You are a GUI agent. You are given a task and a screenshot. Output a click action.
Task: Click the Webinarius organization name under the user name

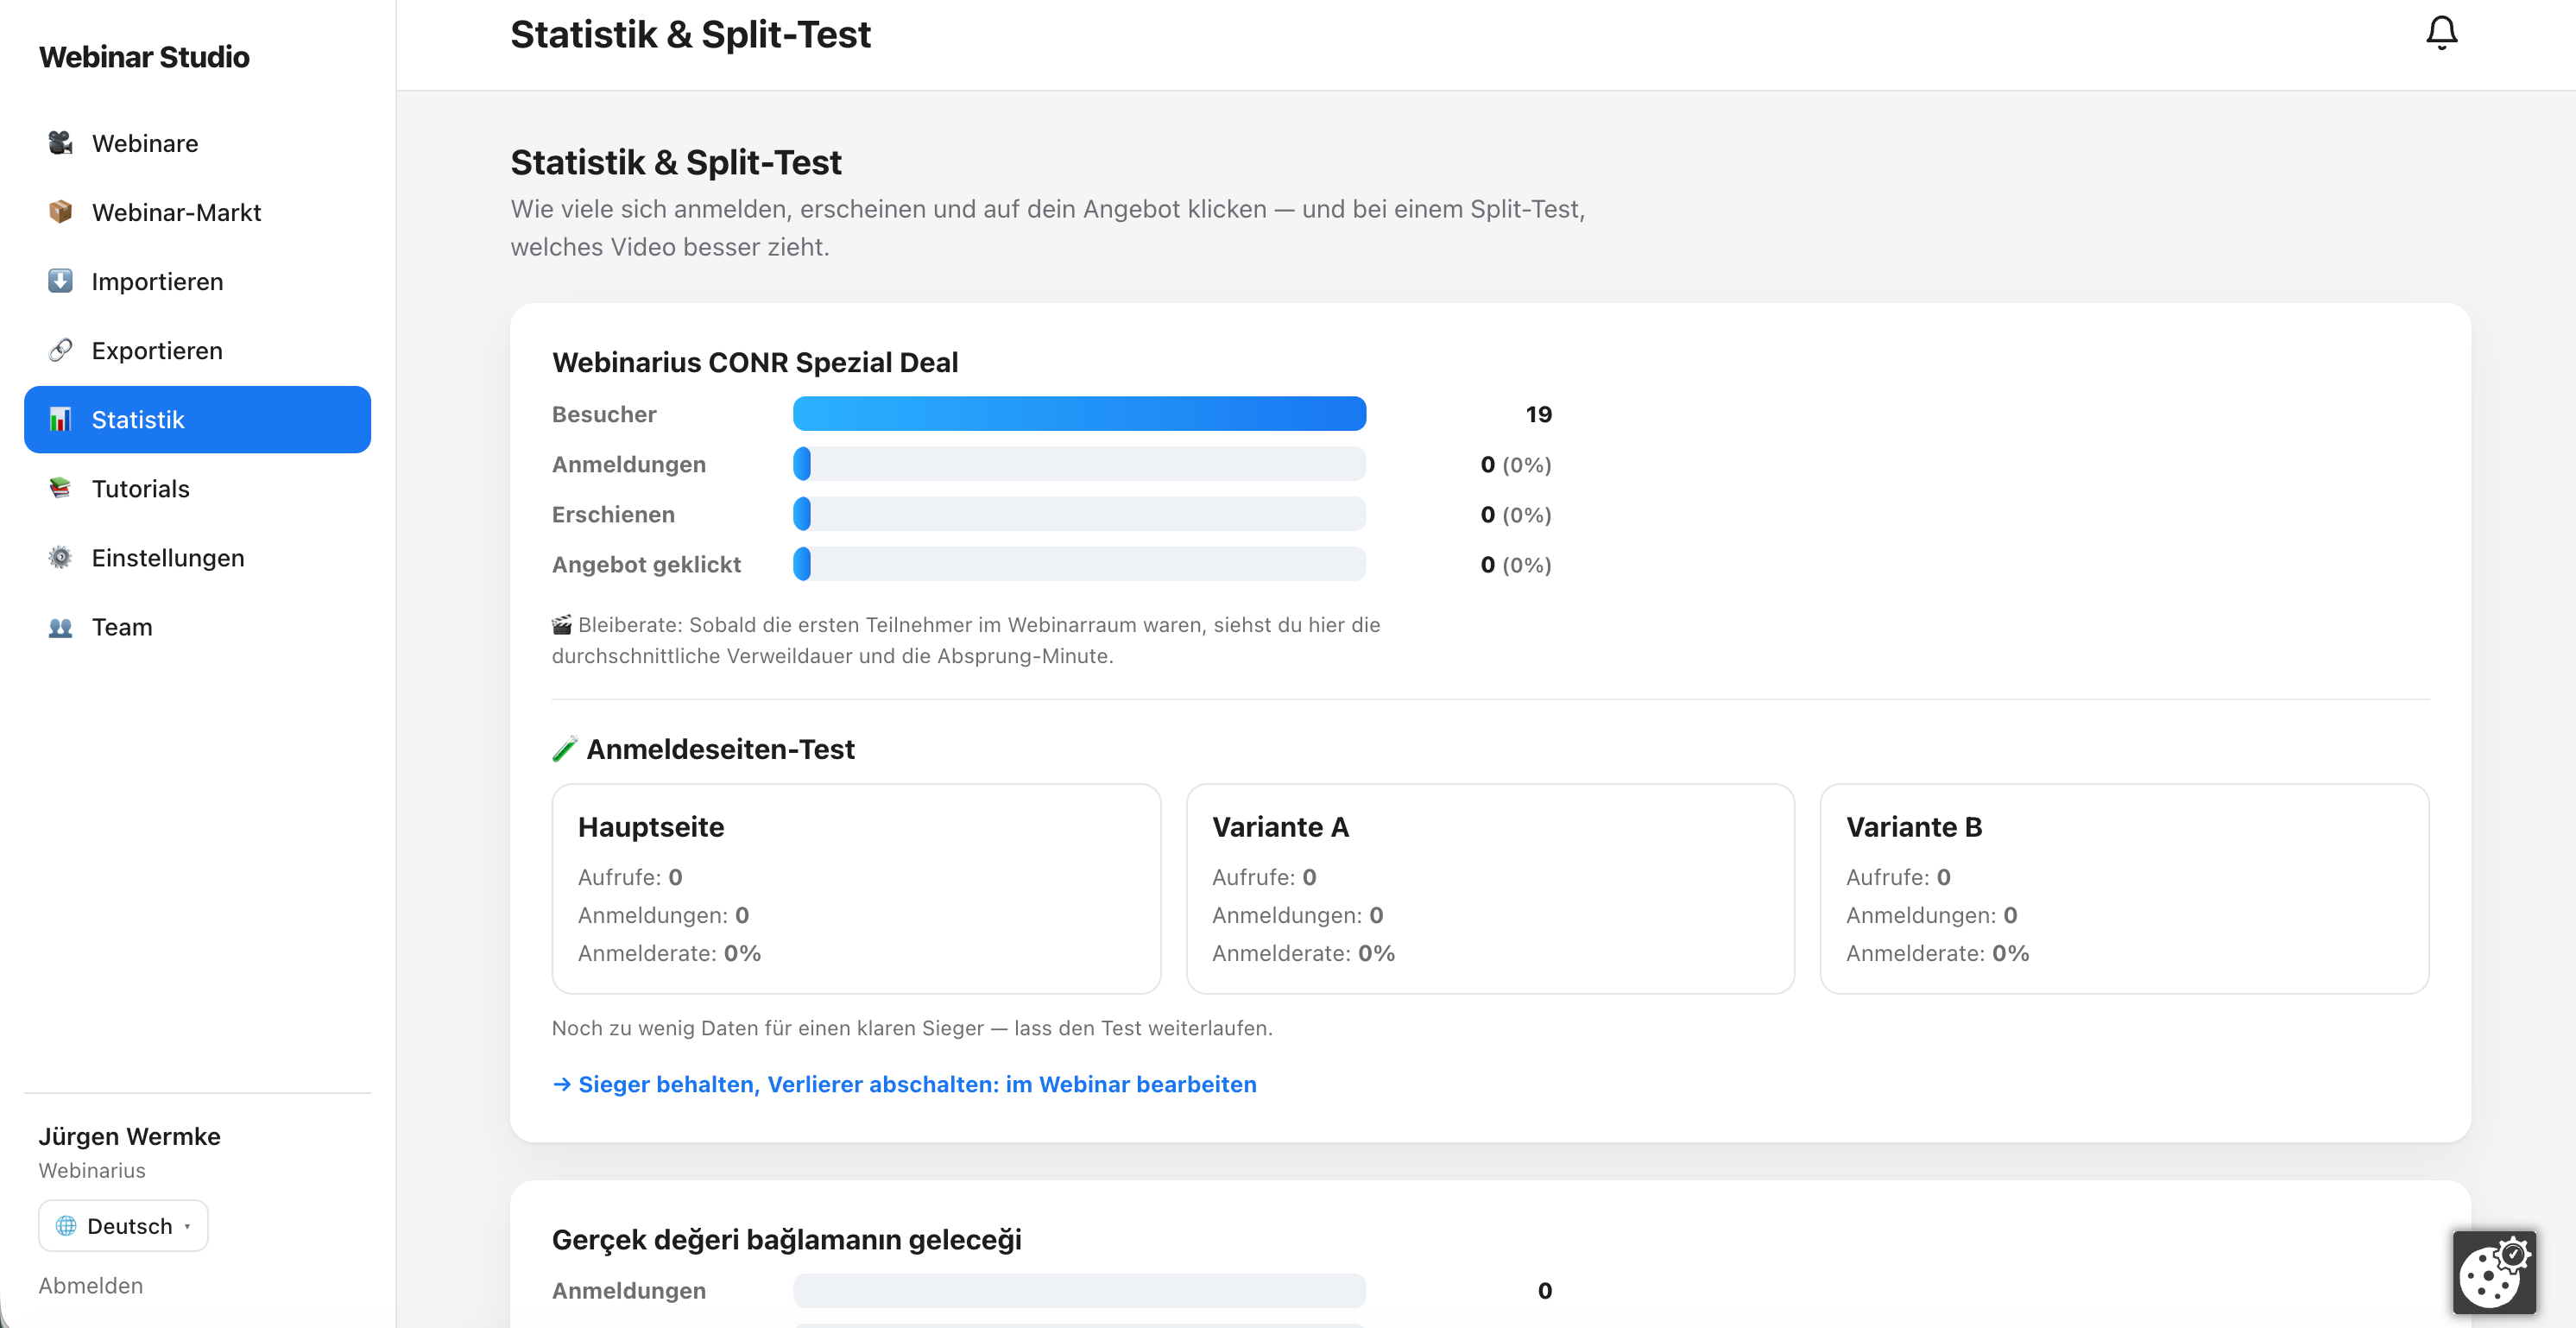point(92,1170)
